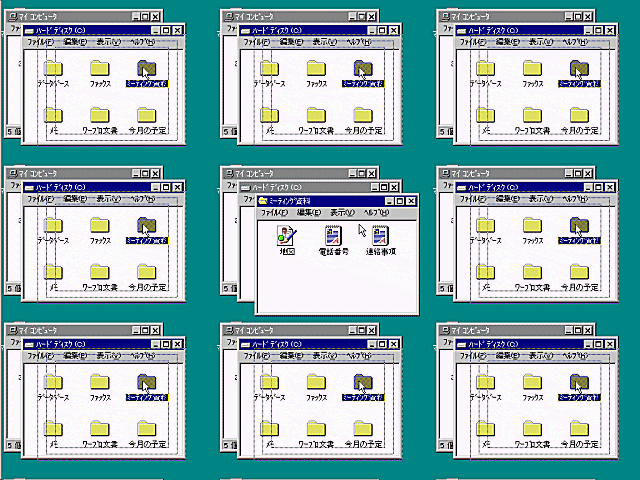Click highlighted ミーティング資料 folder in middle-right frame
640x480 pixels.
click(579, 226)
